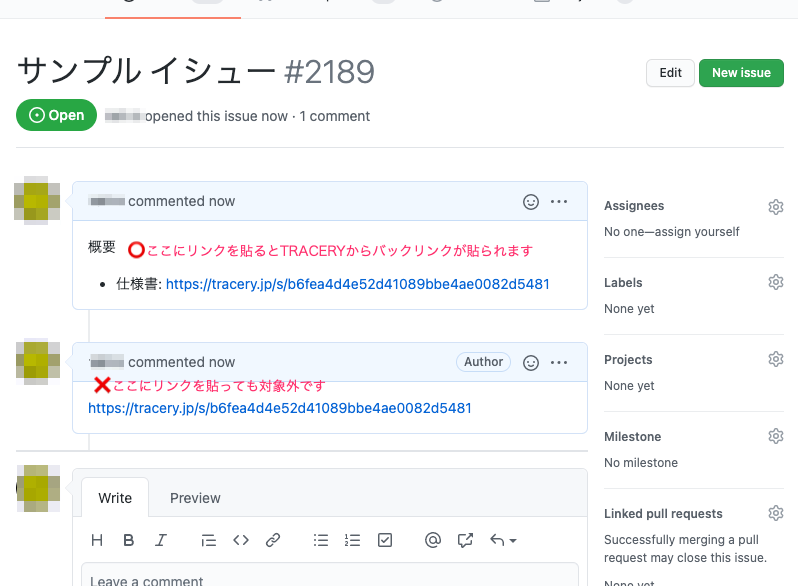Switch to the Write tab
The image size is (798, 586).
coord(115,497)
